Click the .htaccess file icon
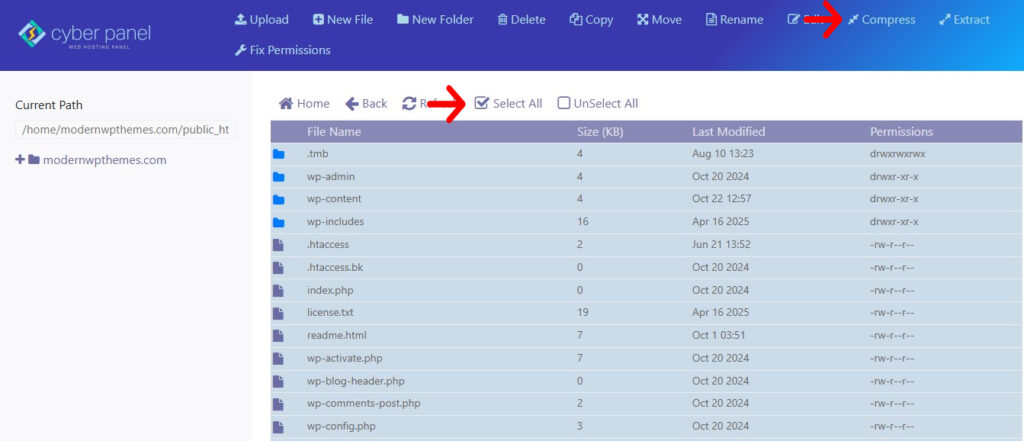The image size is (1024, 441). tap(278, 245)
